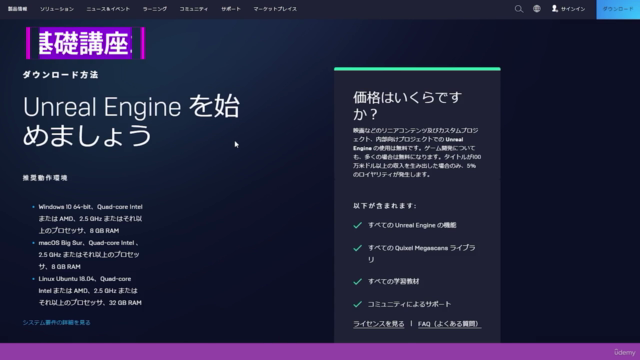Click the 価格はいくらですか? card heading
640x360 pixels.
pos(407,105)
